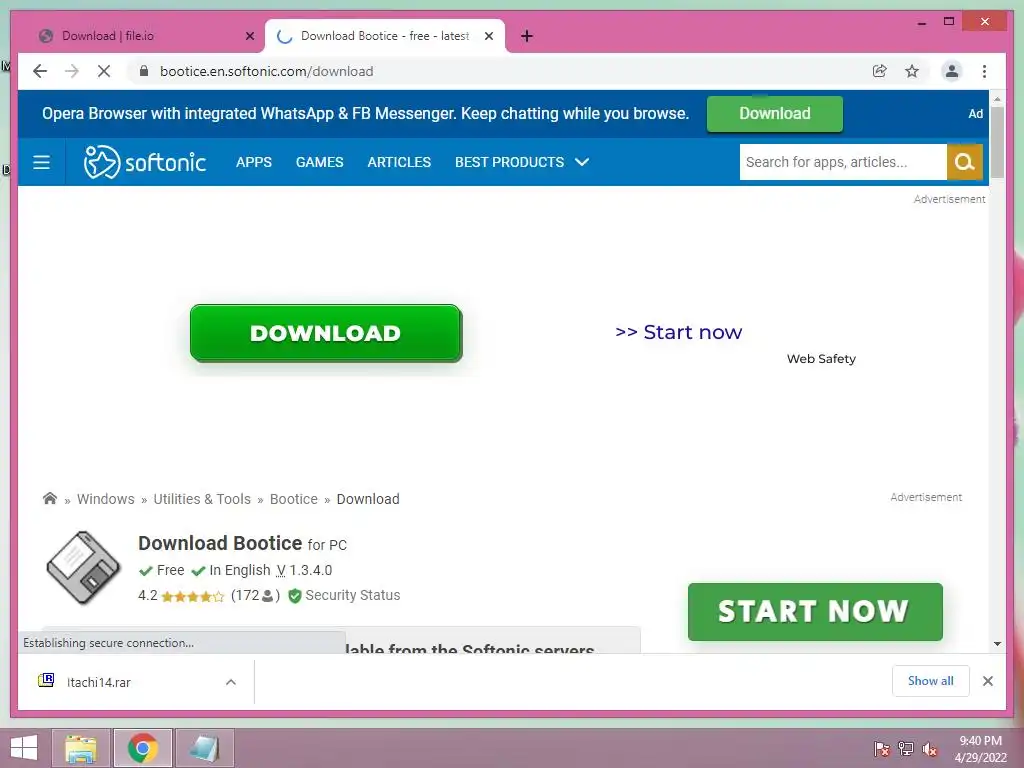The width and height of the screenshot is (1024, 768).
Task: Expand Itachi14.rar download options chevron
Action: [x=231, y=682]
